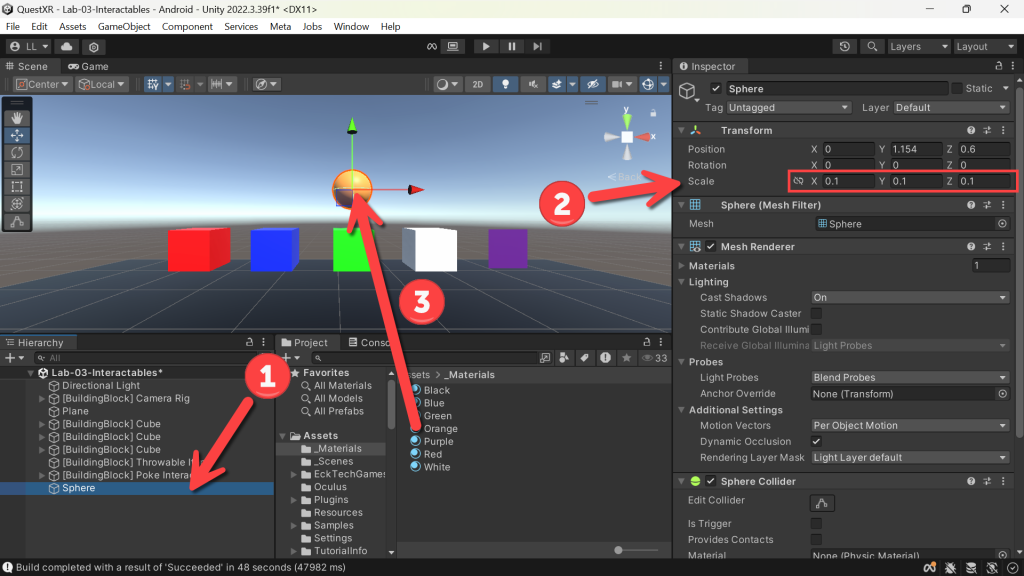Toggle Mesh Renderer enabled checkbox
1024x576 pixels.
pos(711,247)
